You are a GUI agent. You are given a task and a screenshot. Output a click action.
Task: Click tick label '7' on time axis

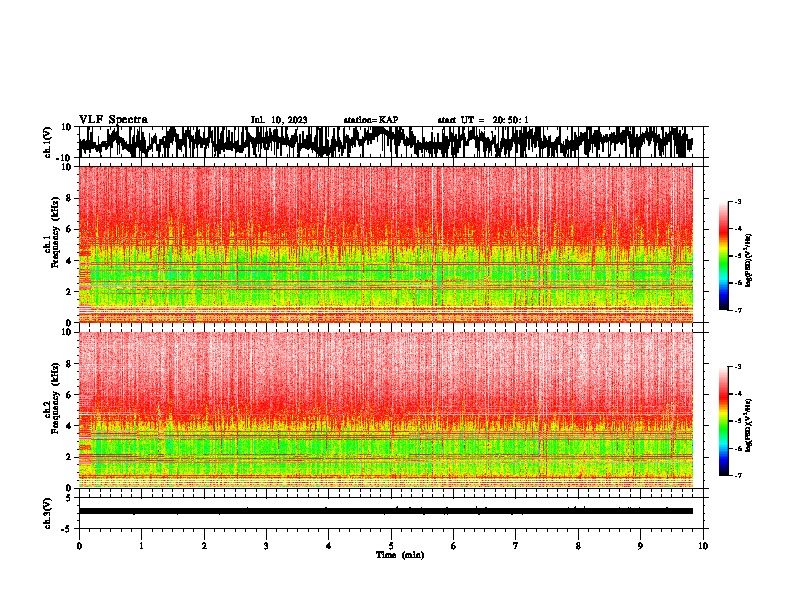click(516, 546)
